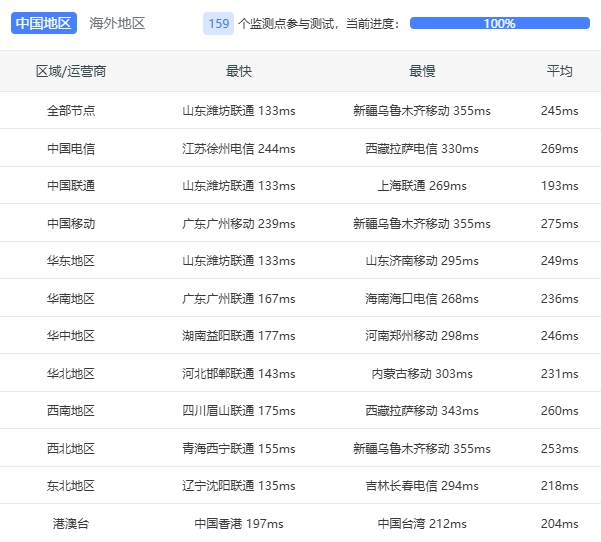Viewport: 601px width, 542px height.
Task: Click 青海西宁联通 155ms cell
Action: (239, 448)
